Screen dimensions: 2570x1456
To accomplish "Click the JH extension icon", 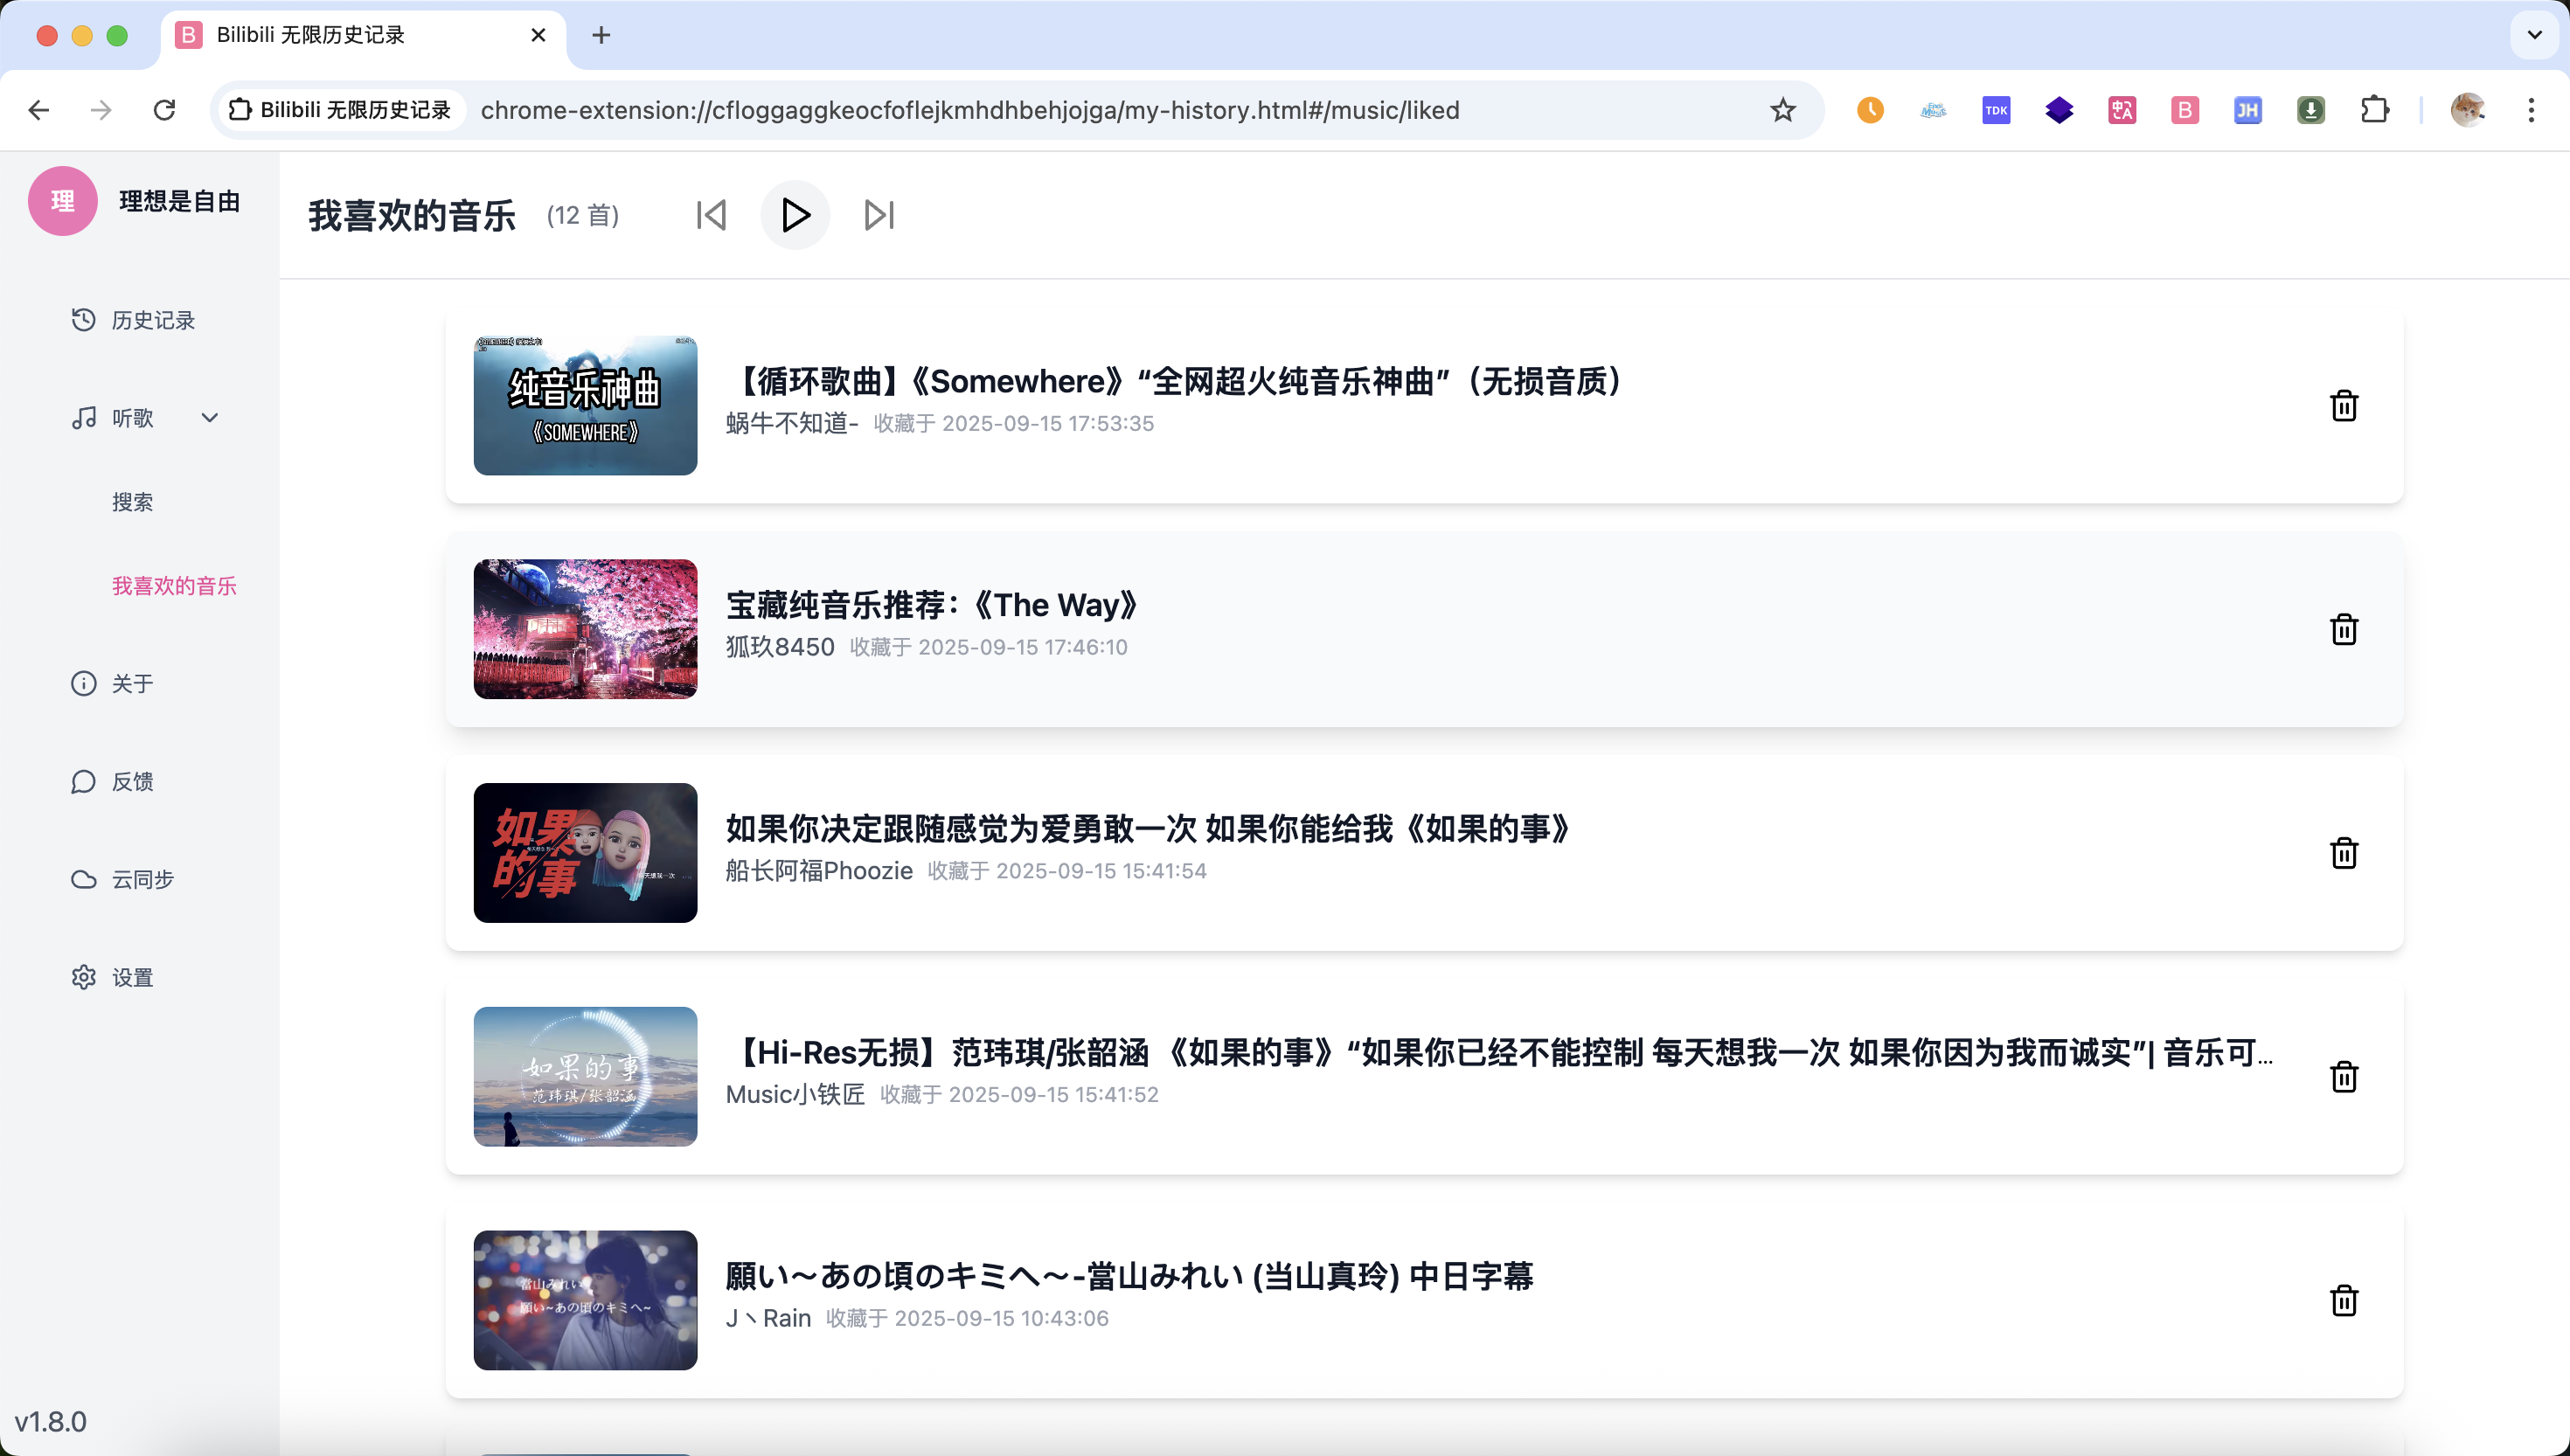I will 2248,110.
